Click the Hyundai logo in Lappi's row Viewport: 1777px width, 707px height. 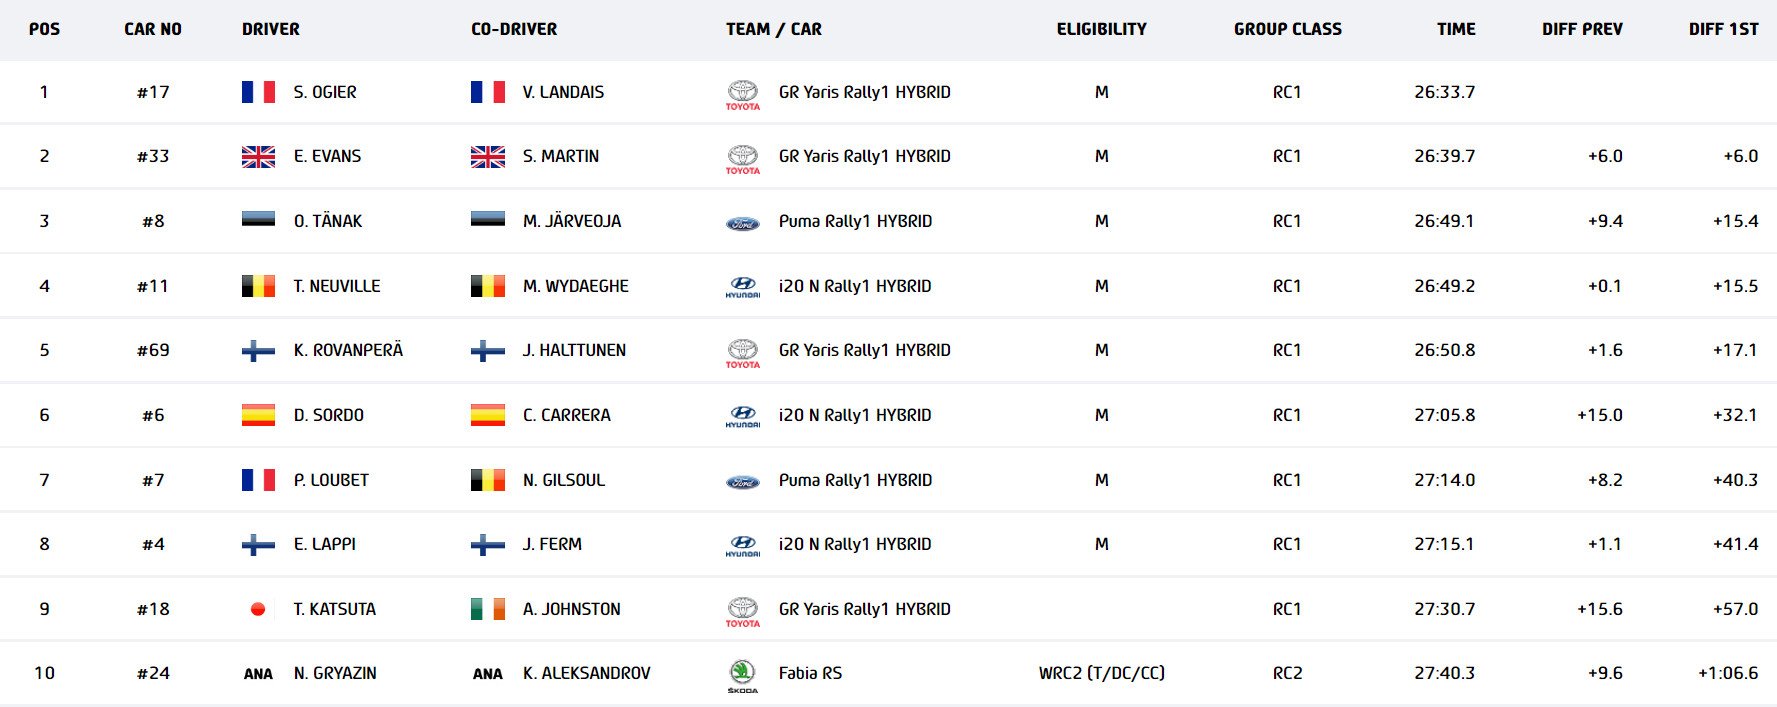coord(742,546)
